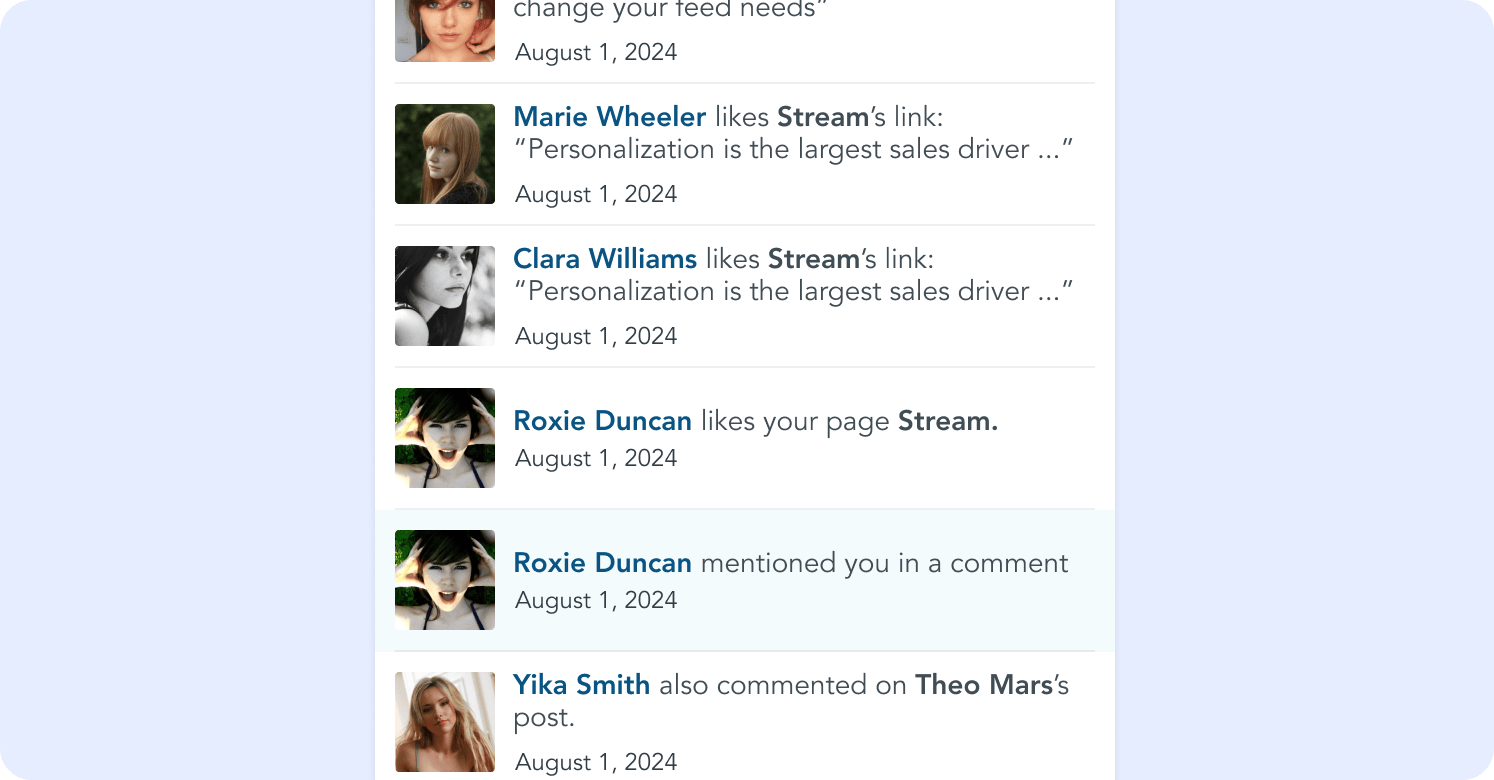Click Clara Williams's black-and-white profile picture
The width and height of the screenshot is (1494, 780).
coord(444,295)
